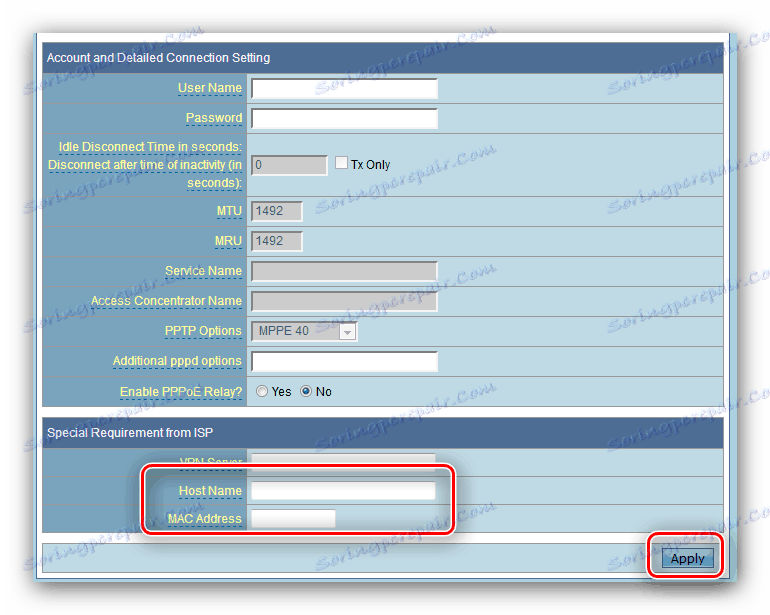This screenshot has width=770, height=615.
Task: Click the Idle Disconnect Time field
Action: tap(289, 165)
